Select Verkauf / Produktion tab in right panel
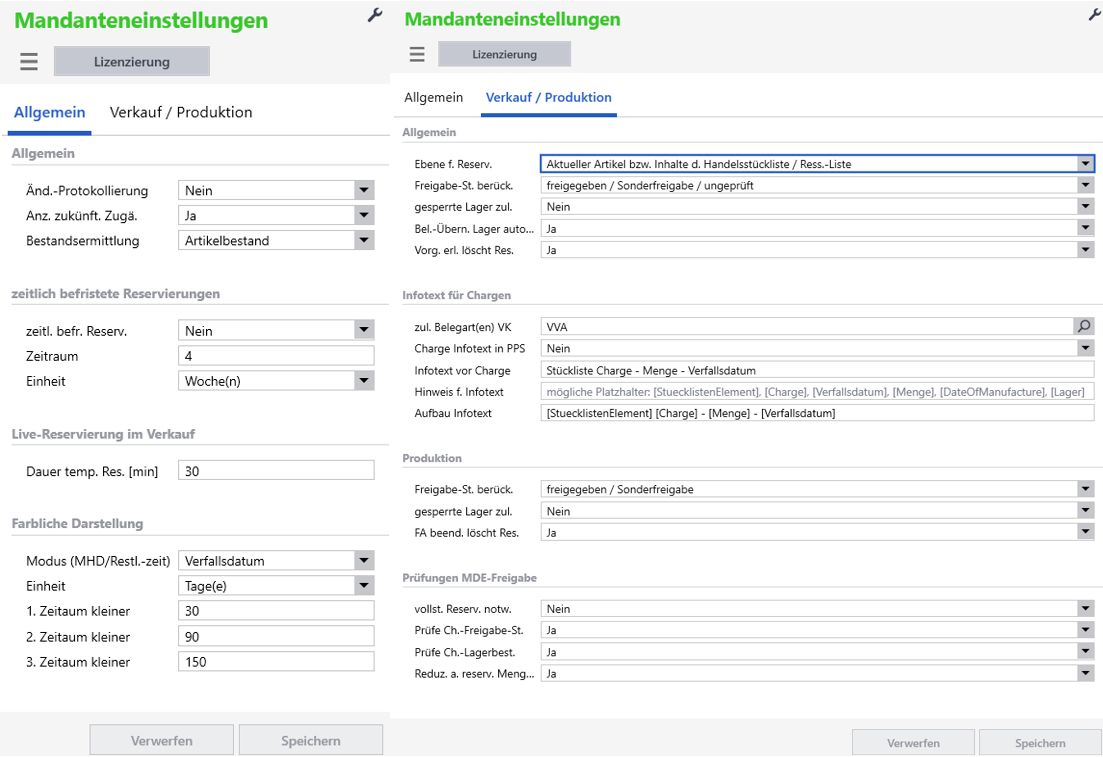1103x757 pixels. coord(549,97)
